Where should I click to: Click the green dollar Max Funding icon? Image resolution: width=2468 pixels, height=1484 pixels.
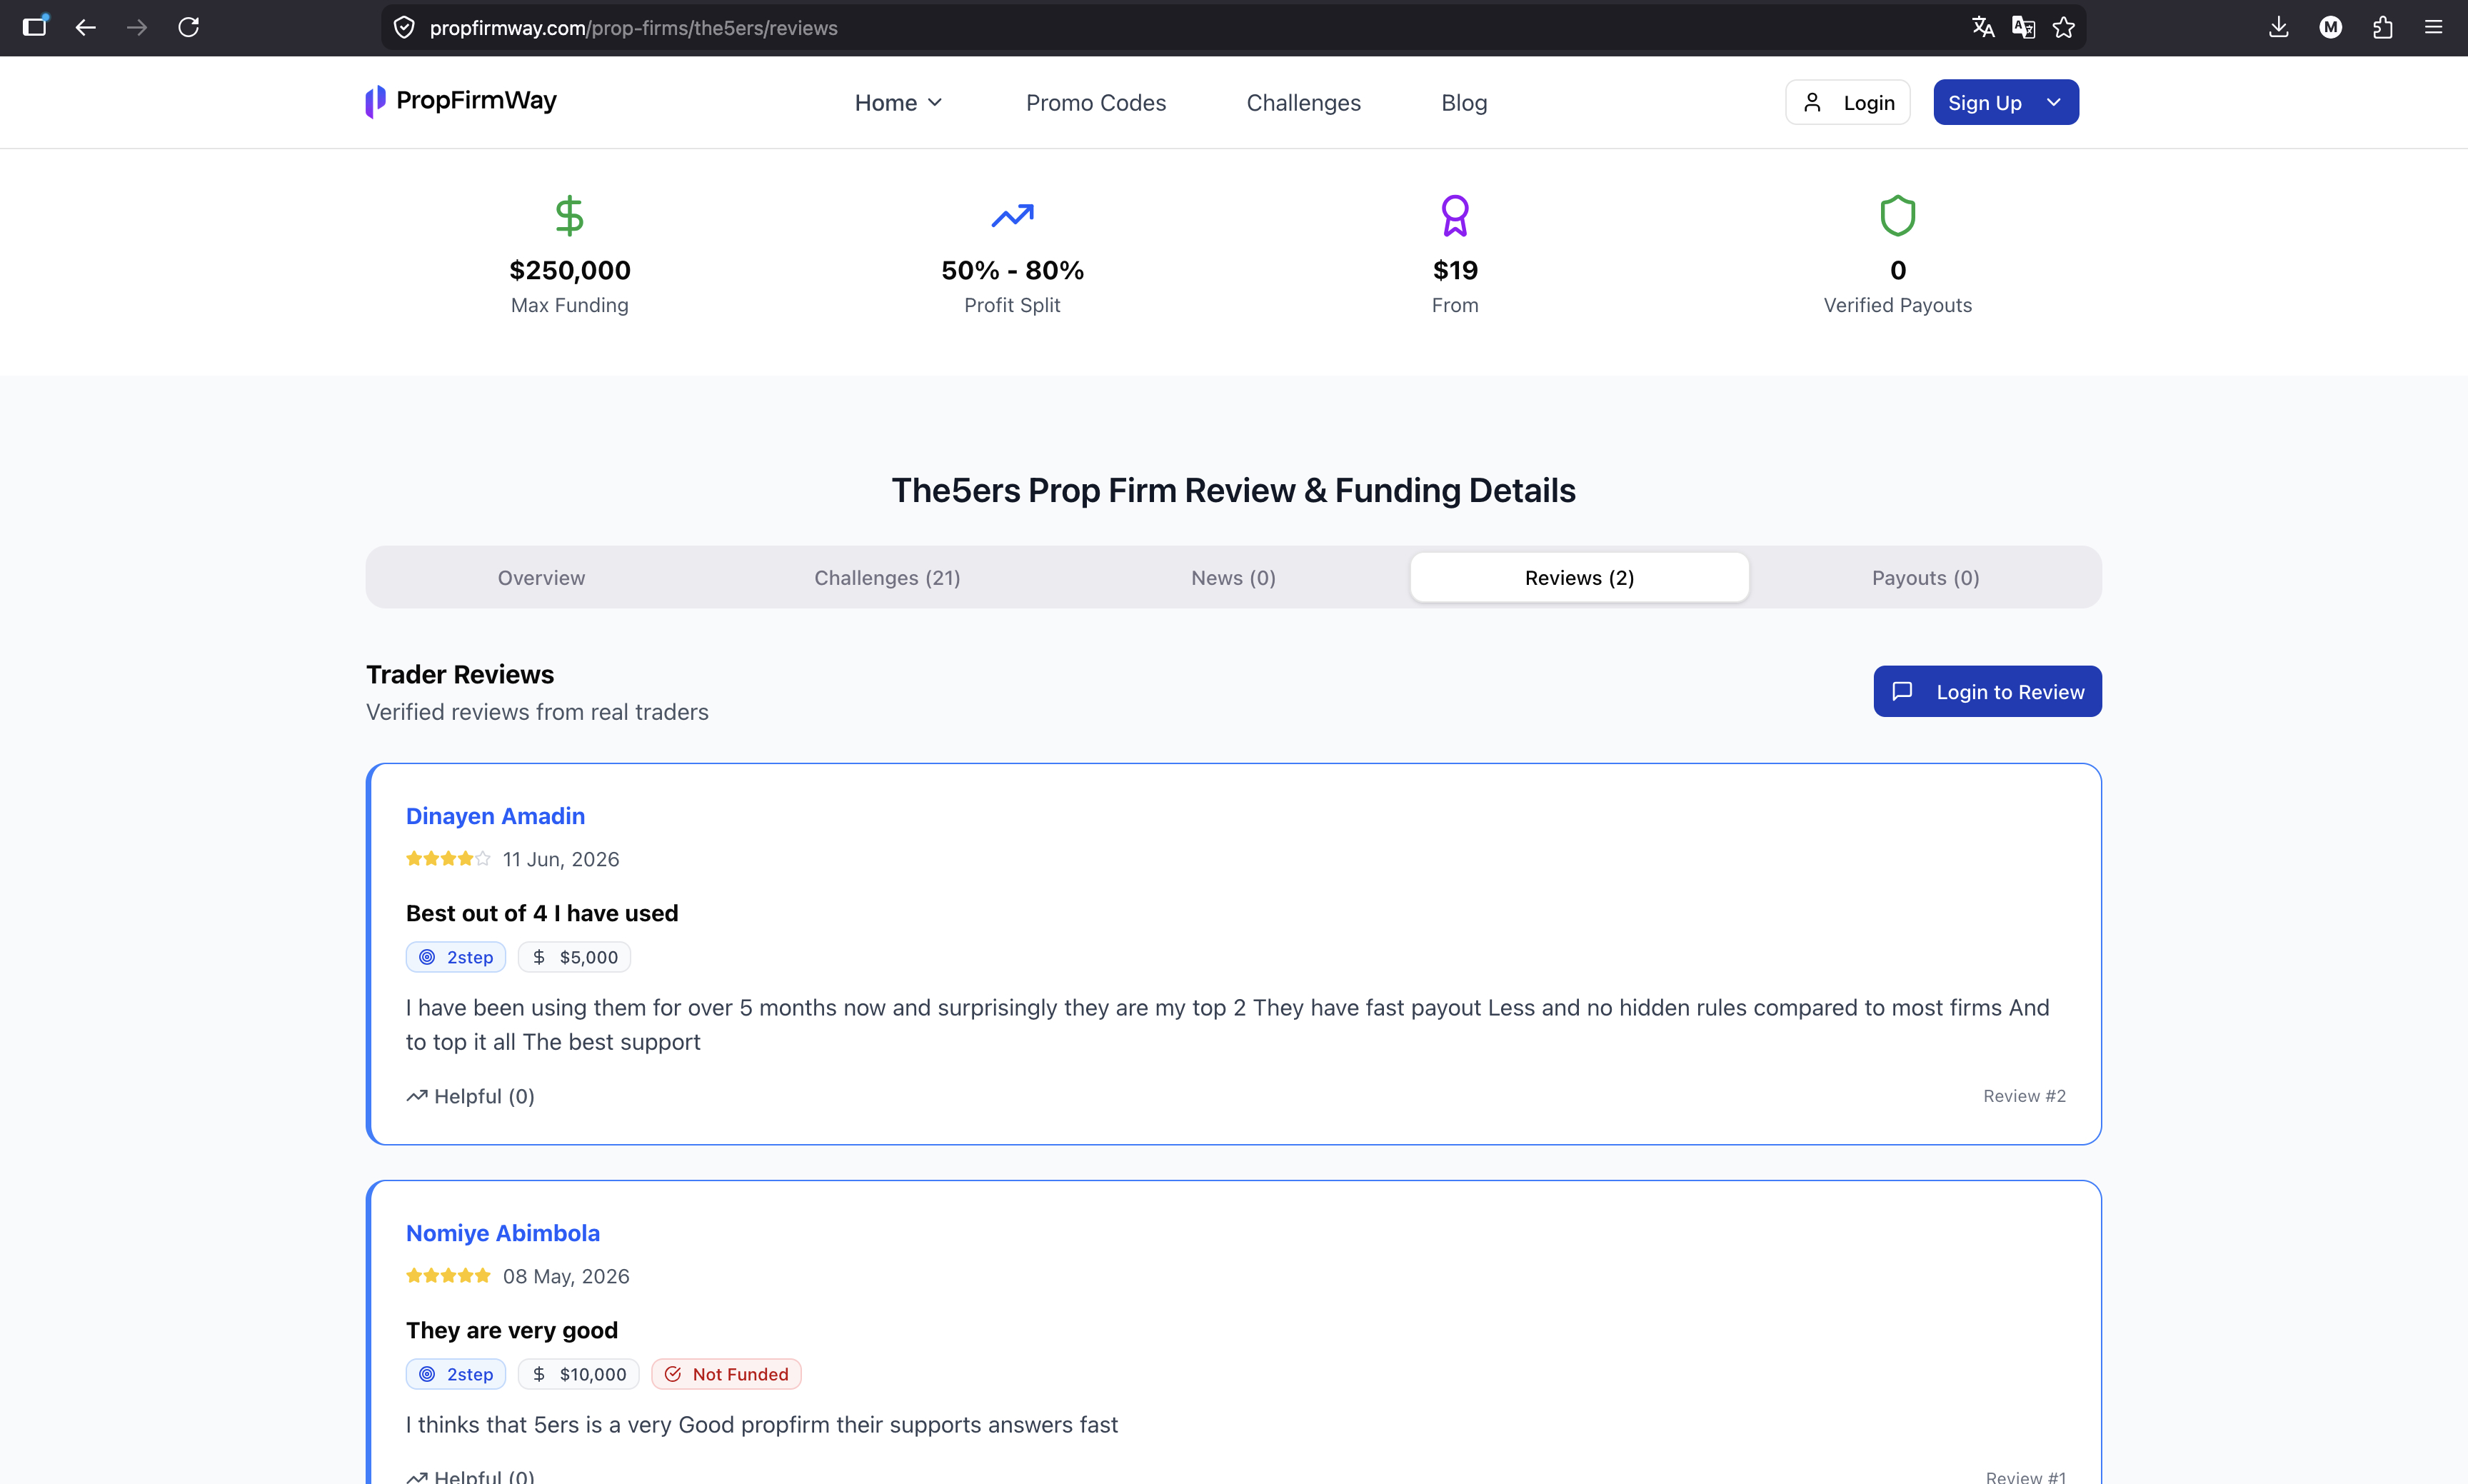(x=570, y=215)
